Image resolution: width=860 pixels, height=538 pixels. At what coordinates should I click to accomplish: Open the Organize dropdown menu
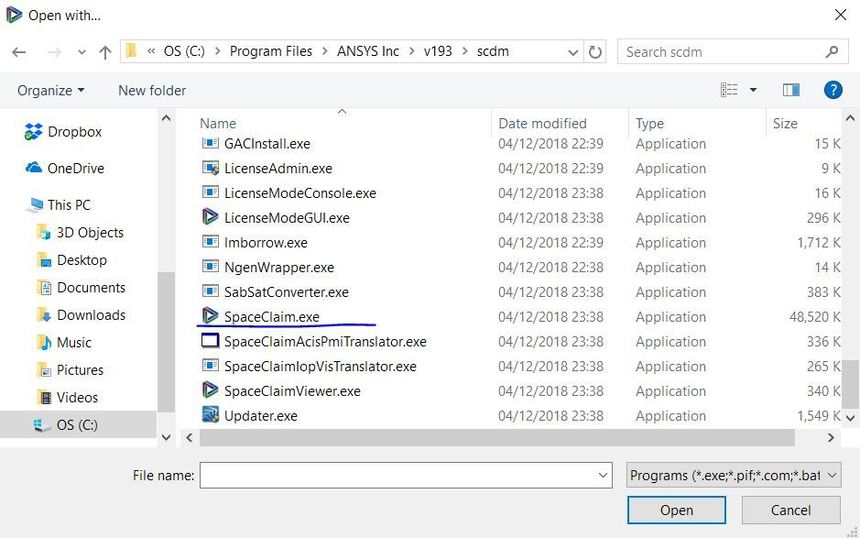50,90
